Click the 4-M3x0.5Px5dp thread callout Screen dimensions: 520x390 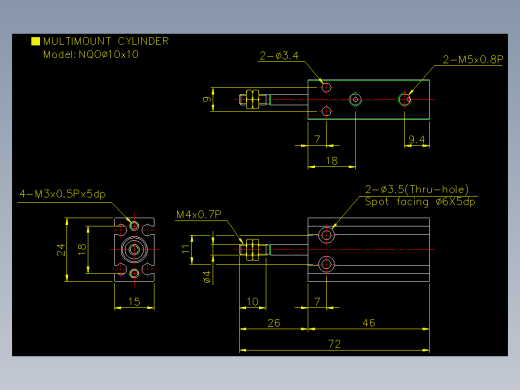point(63,194)
